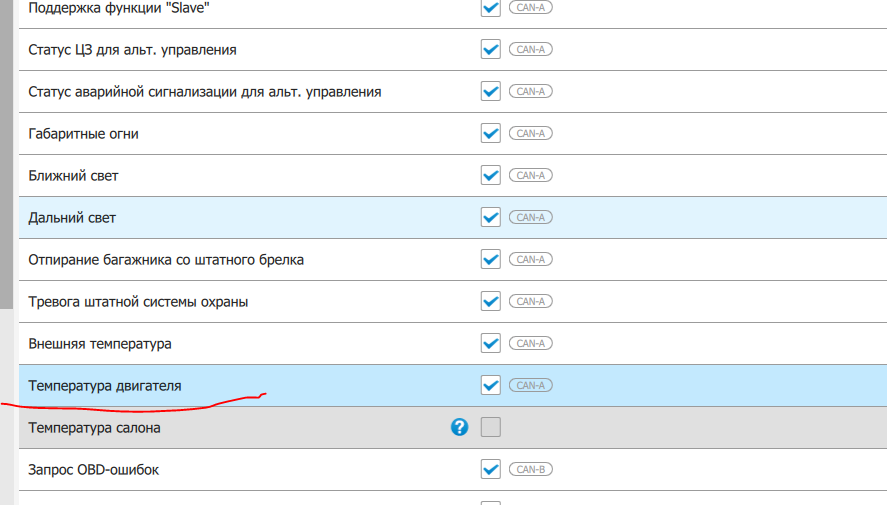This screenshot has height=505, width=887.
Task: Select the Температура салона row label
Action: point(94,428)
